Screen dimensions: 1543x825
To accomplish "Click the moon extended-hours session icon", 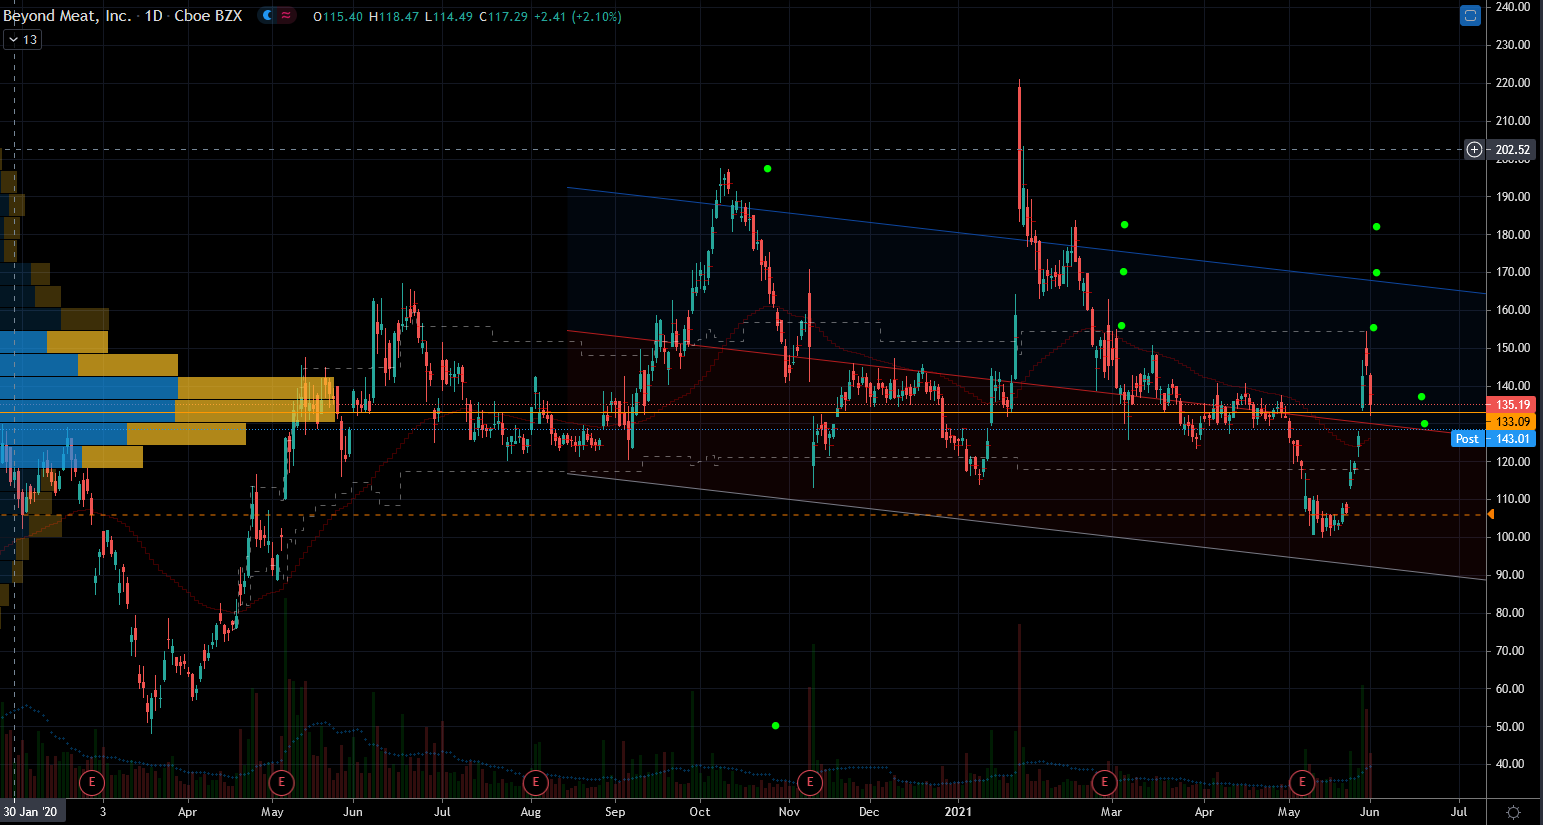I will coord(268,16).
